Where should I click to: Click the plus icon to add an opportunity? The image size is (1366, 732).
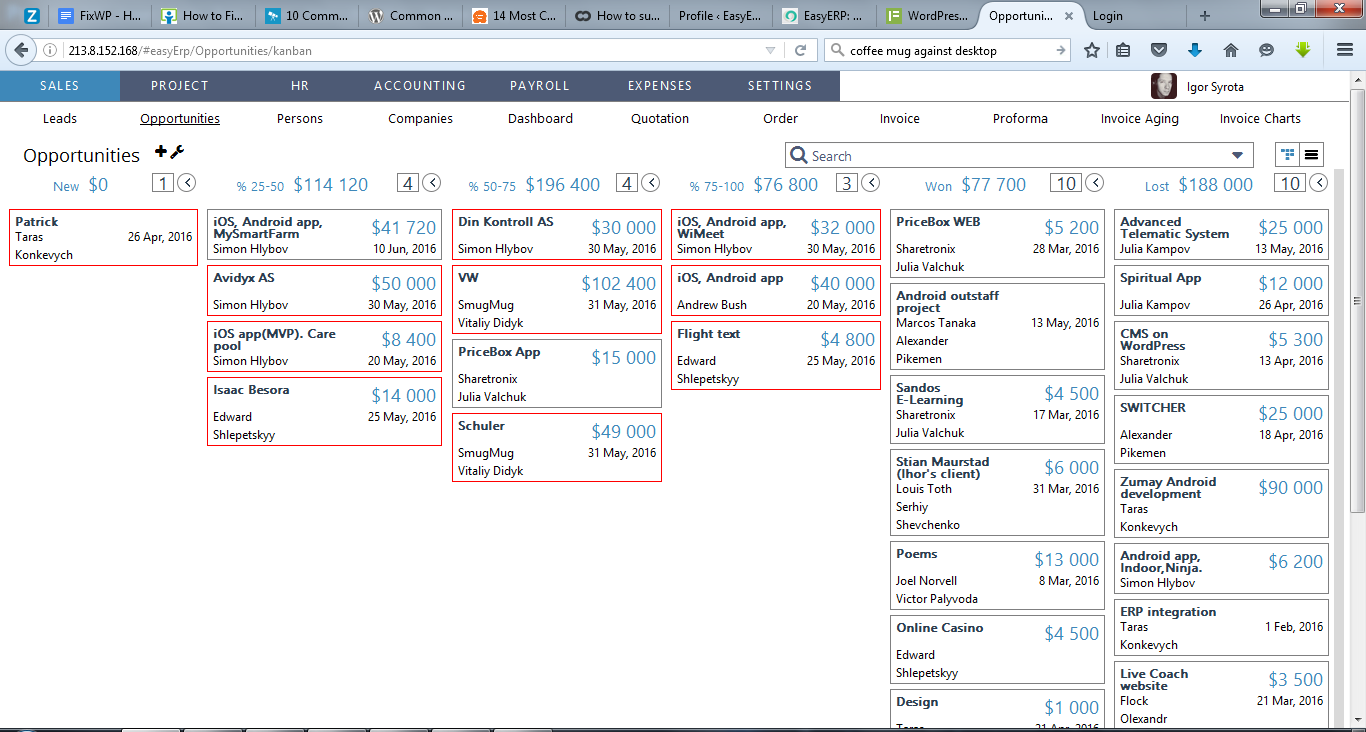pyautogui.click(x=161, y=151)
